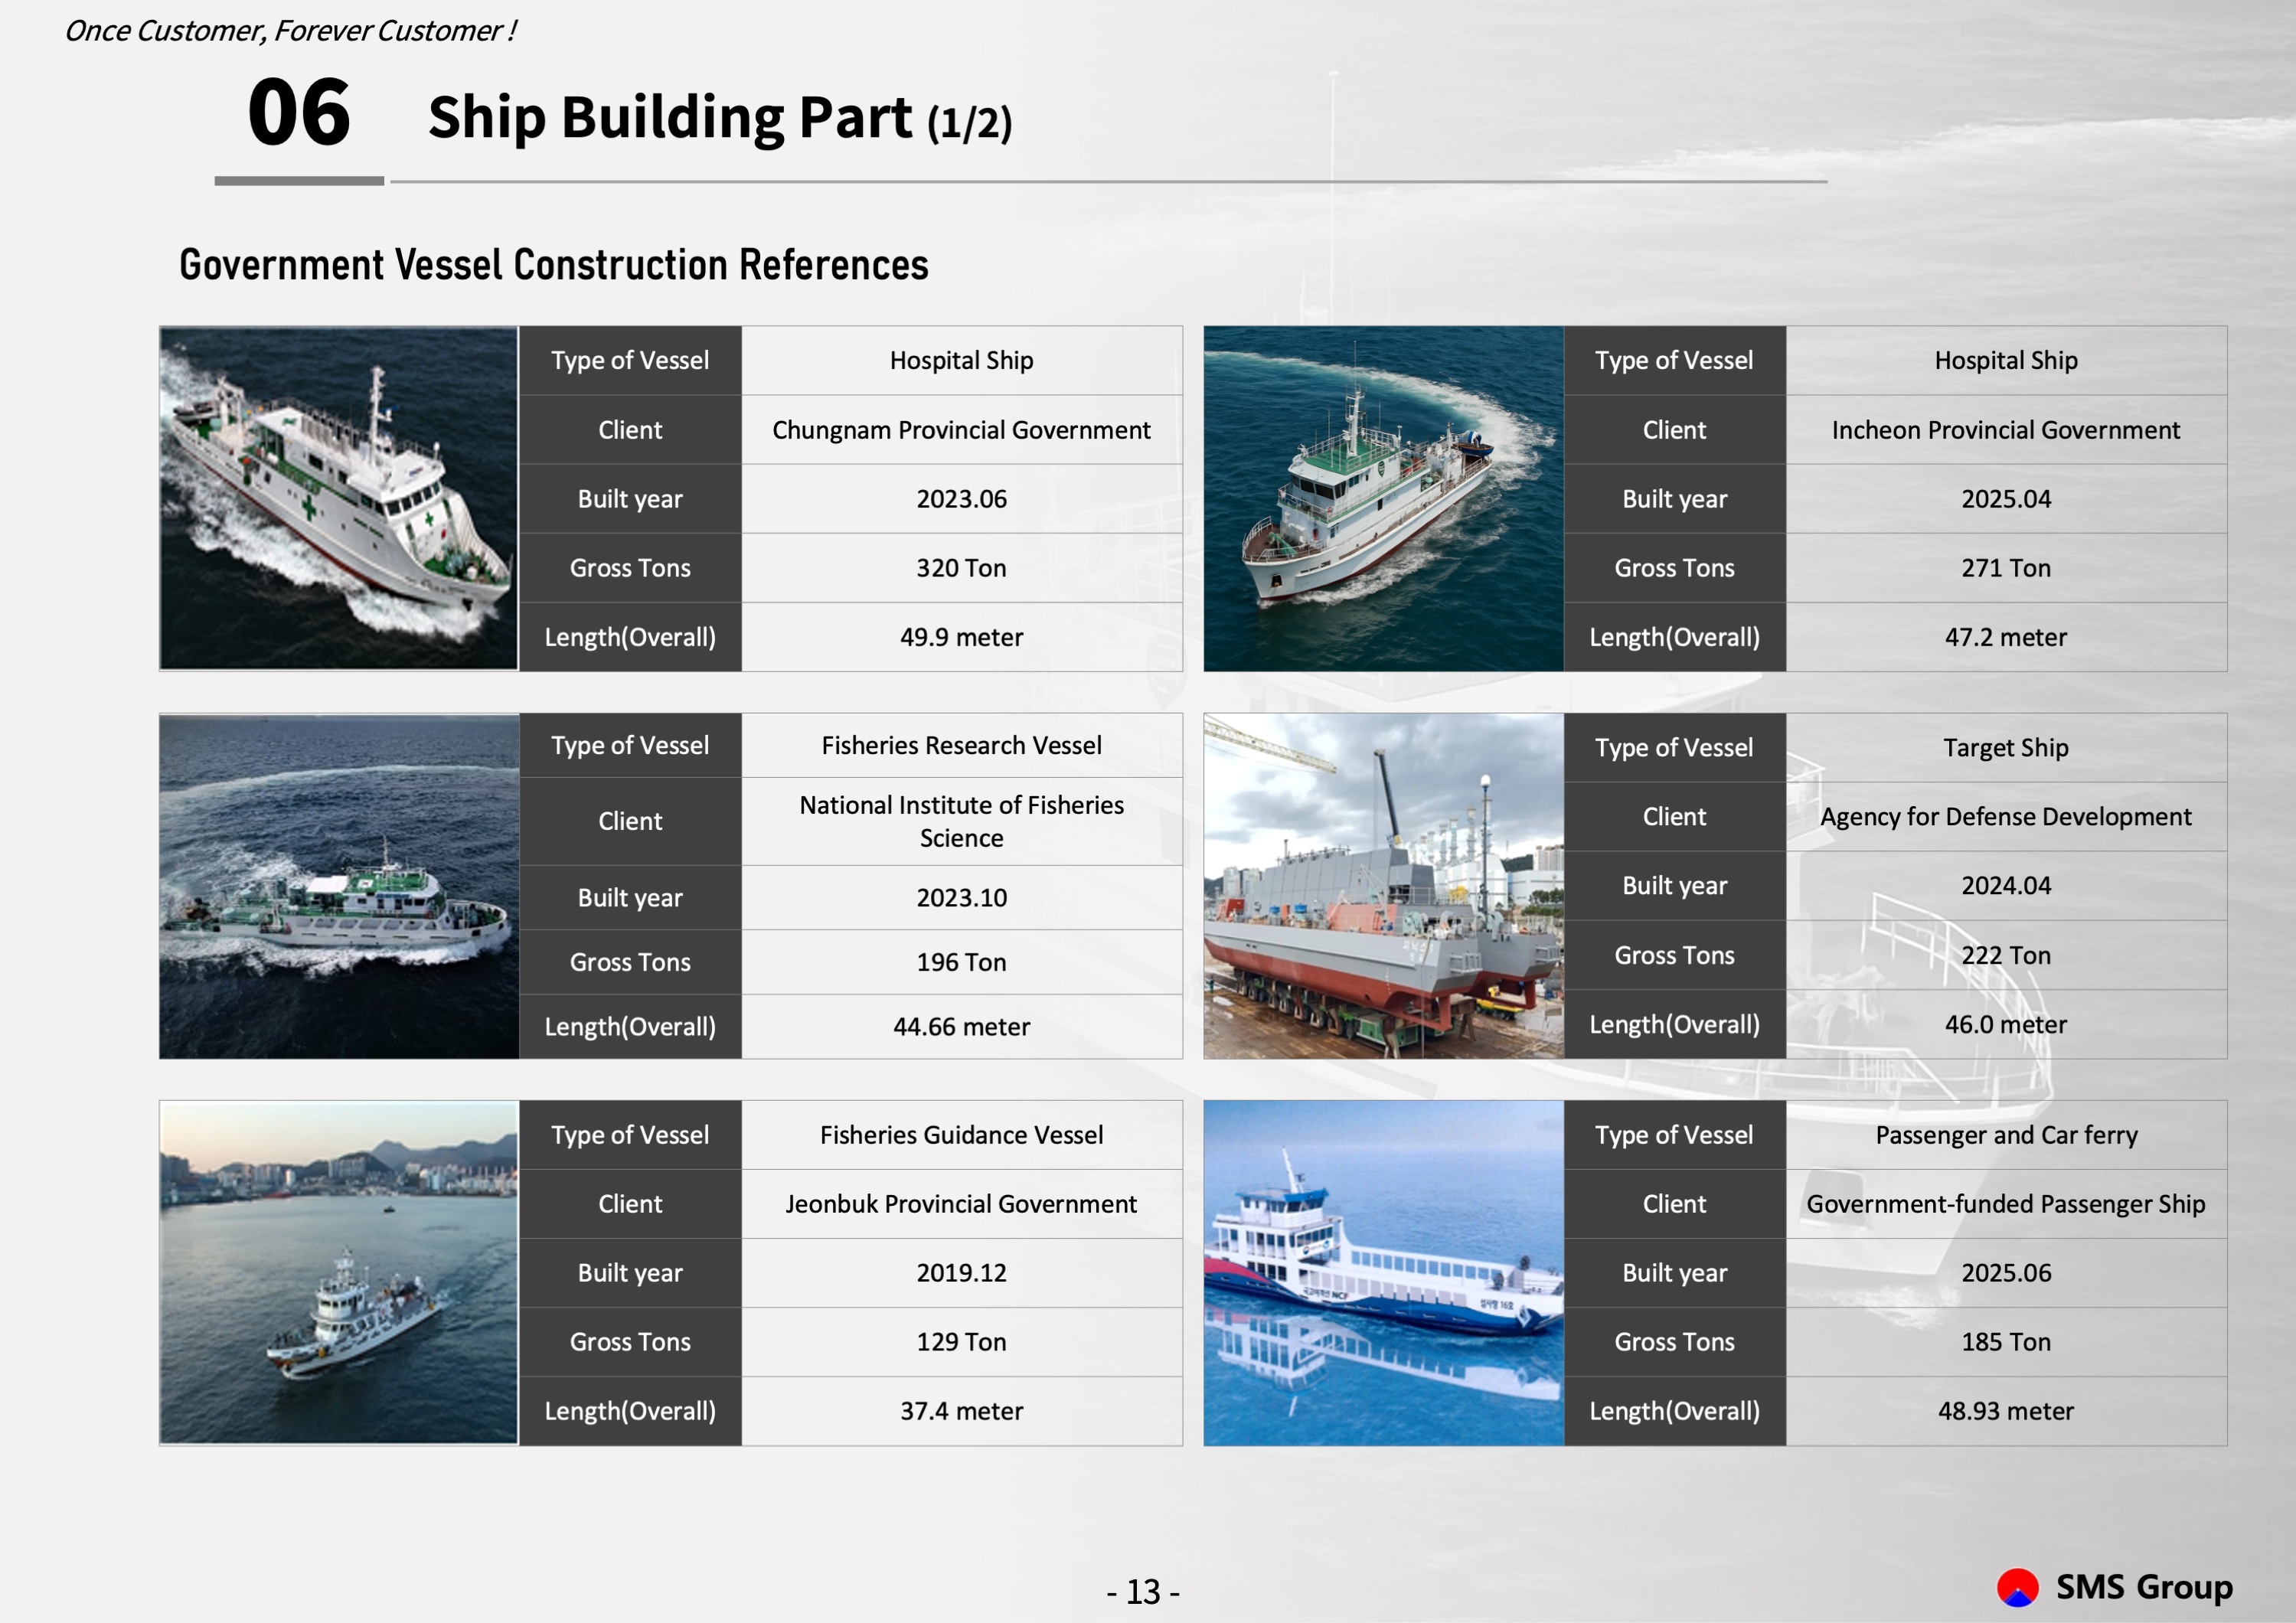2296x1623 pixels.
Task: Open the Incheon hospital ship photo
Action: coord(1383,498)
